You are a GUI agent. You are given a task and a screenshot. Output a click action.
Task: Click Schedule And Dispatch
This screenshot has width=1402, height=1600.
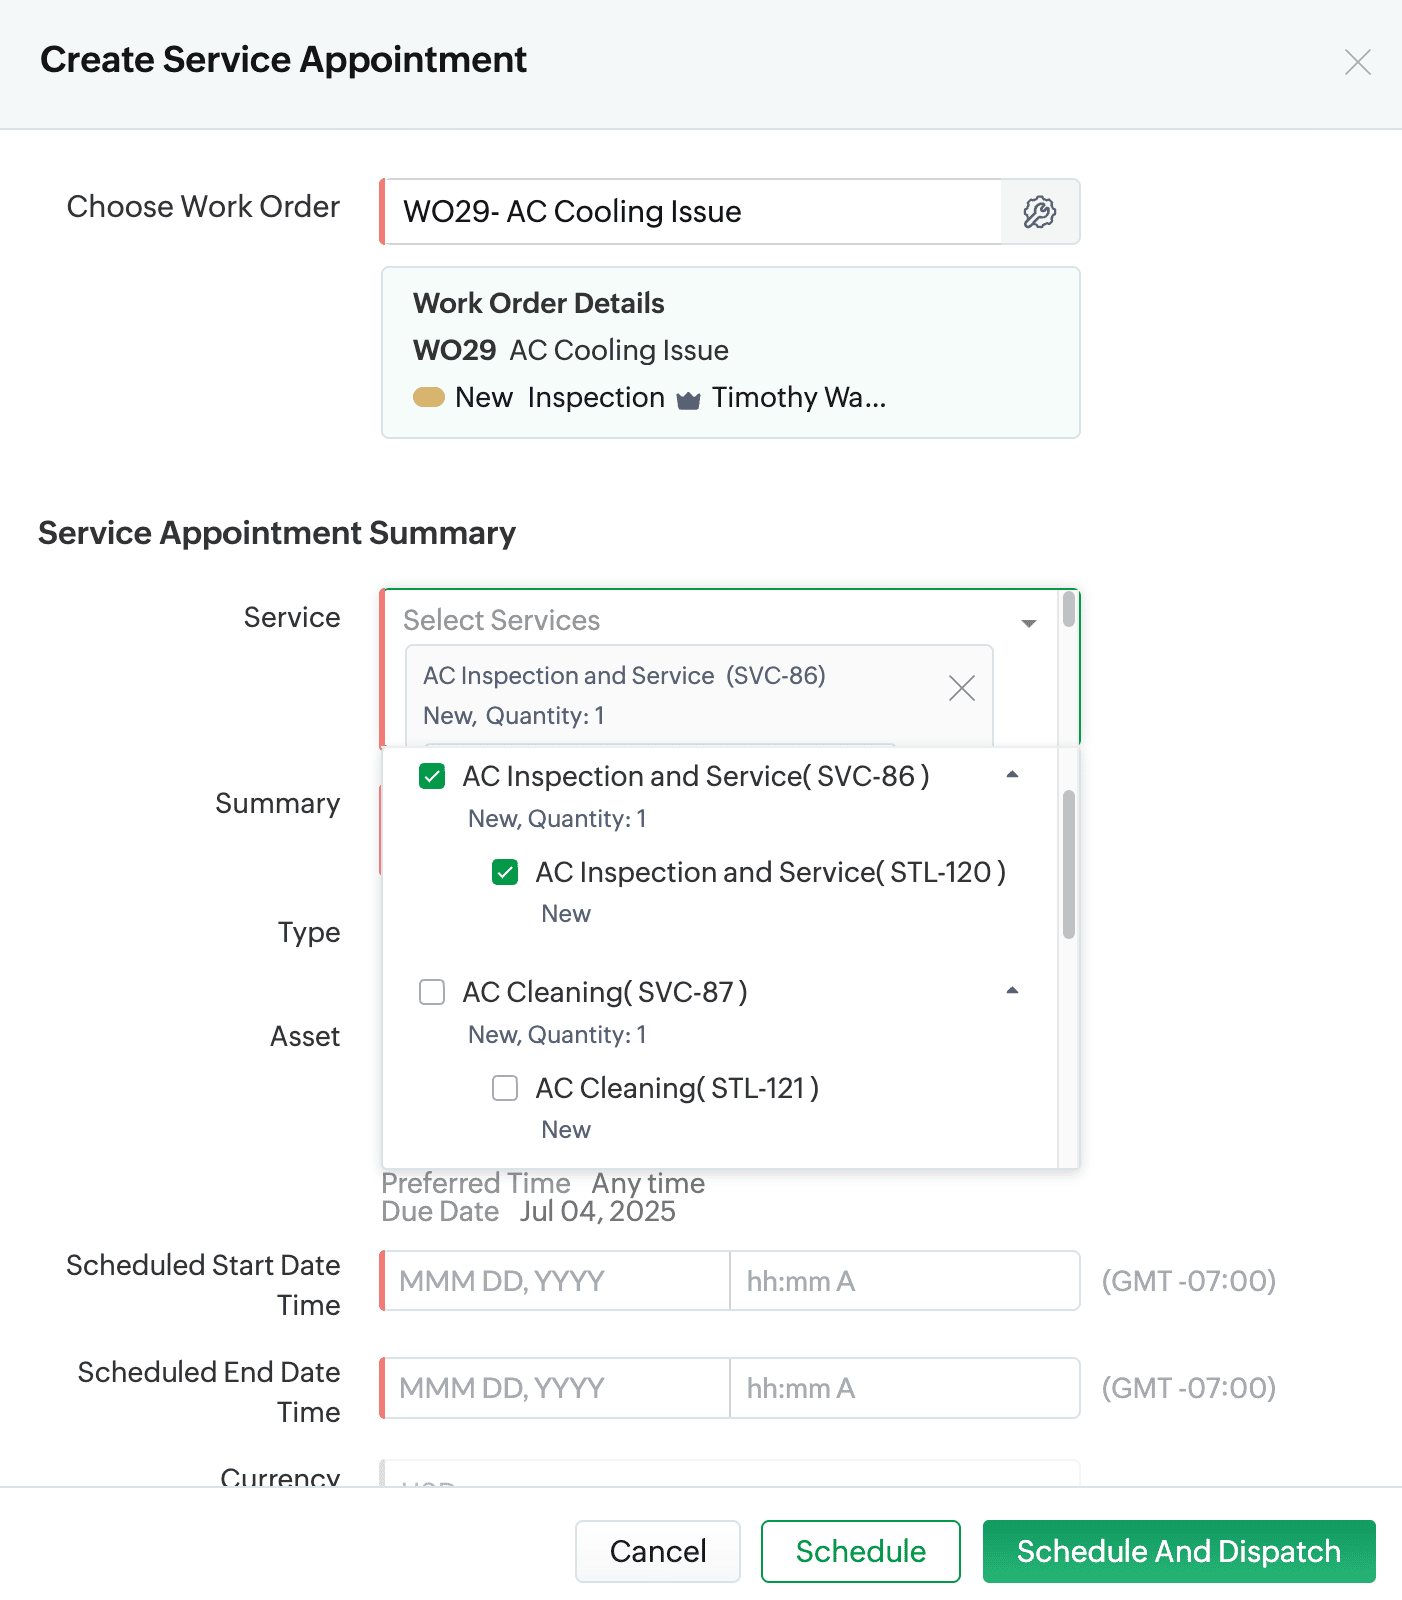pyautogui.click(x=1178, y=1551)
